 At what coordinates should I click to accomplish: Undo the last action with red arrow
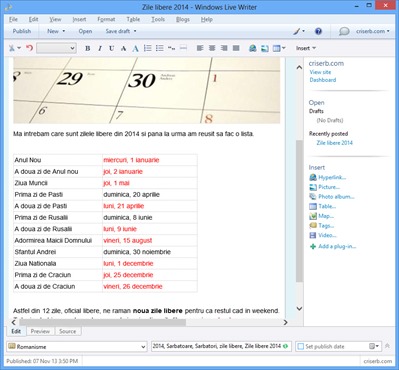pyautogui.click(x=29, y=48)
